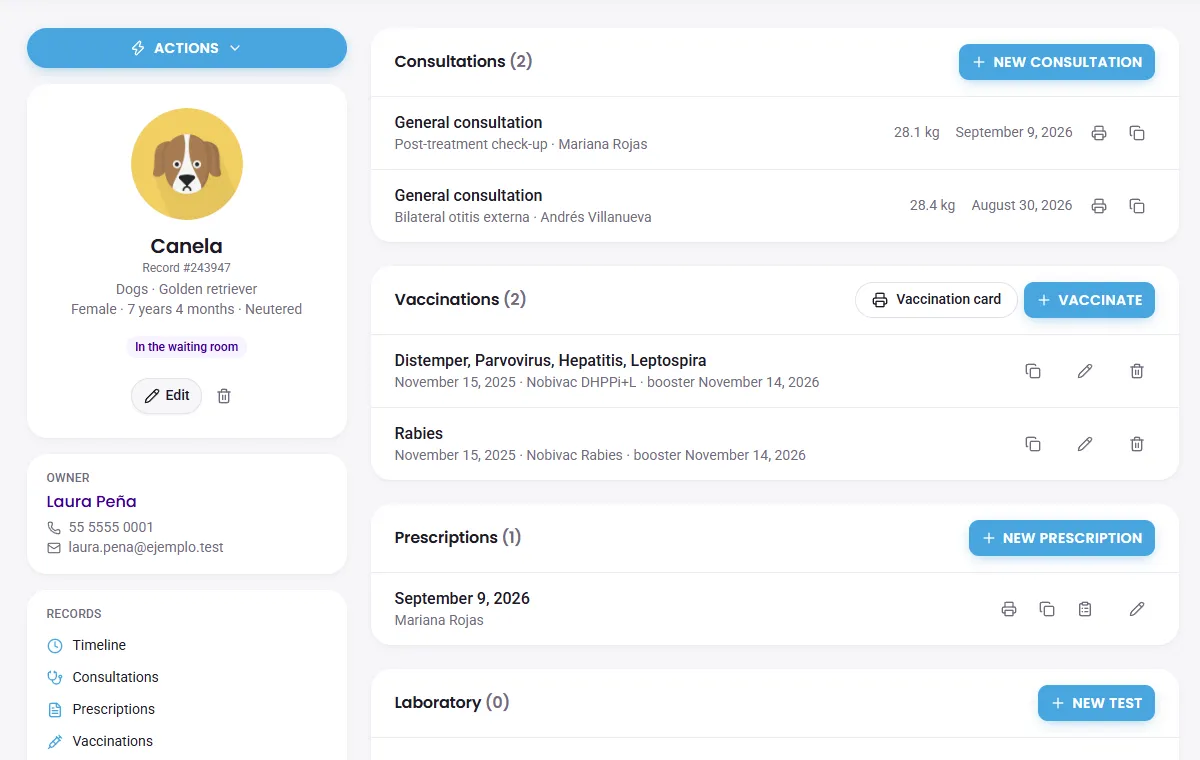
Task: Create a new prescription
Action: pos(1062,538)
